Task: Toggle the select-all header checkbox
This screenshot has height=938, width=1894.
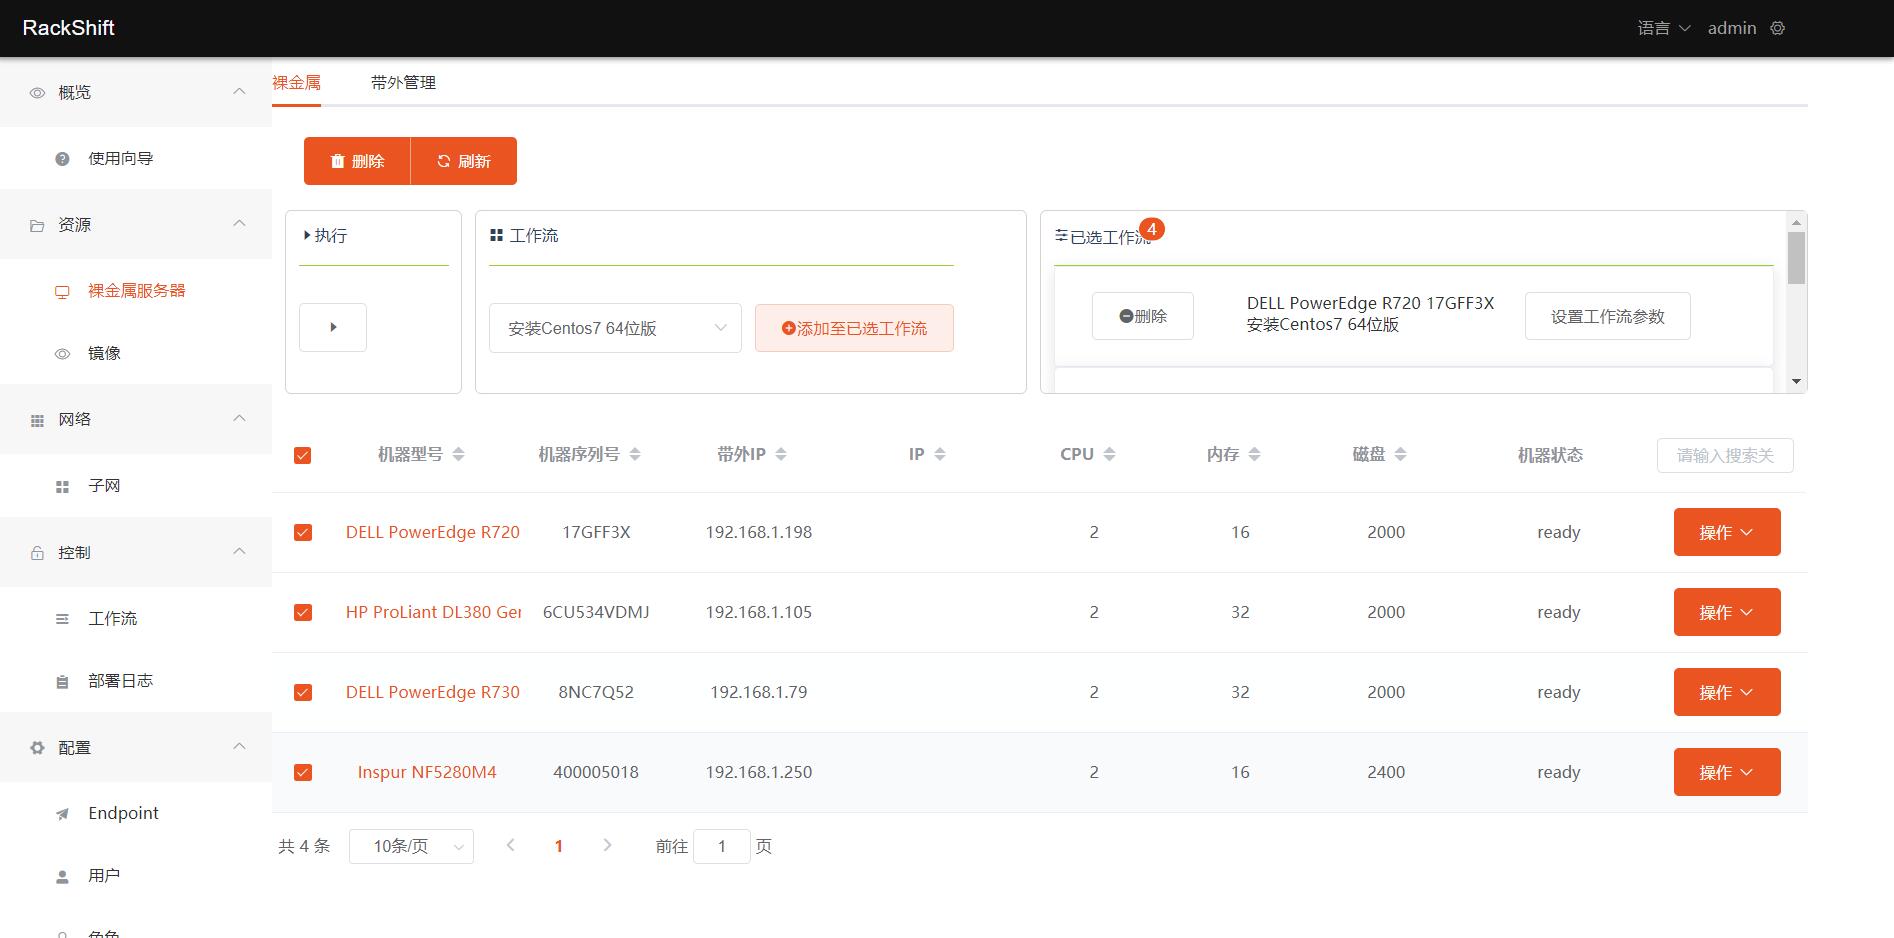Action: pyautogui.click(x=303, y=456)
